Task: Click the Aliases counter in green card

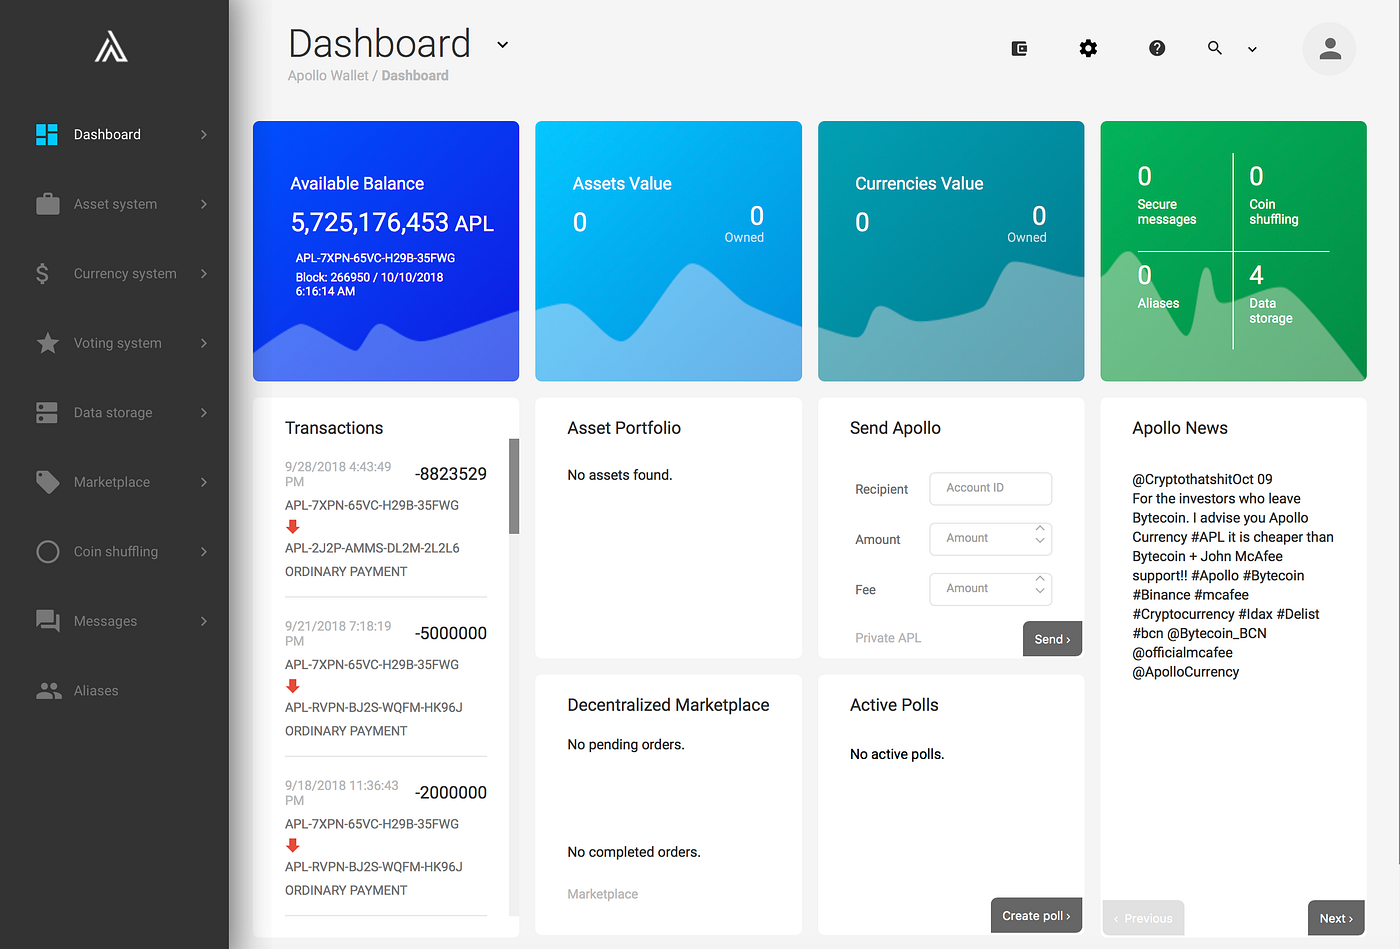Action: tap(1158, 288)
